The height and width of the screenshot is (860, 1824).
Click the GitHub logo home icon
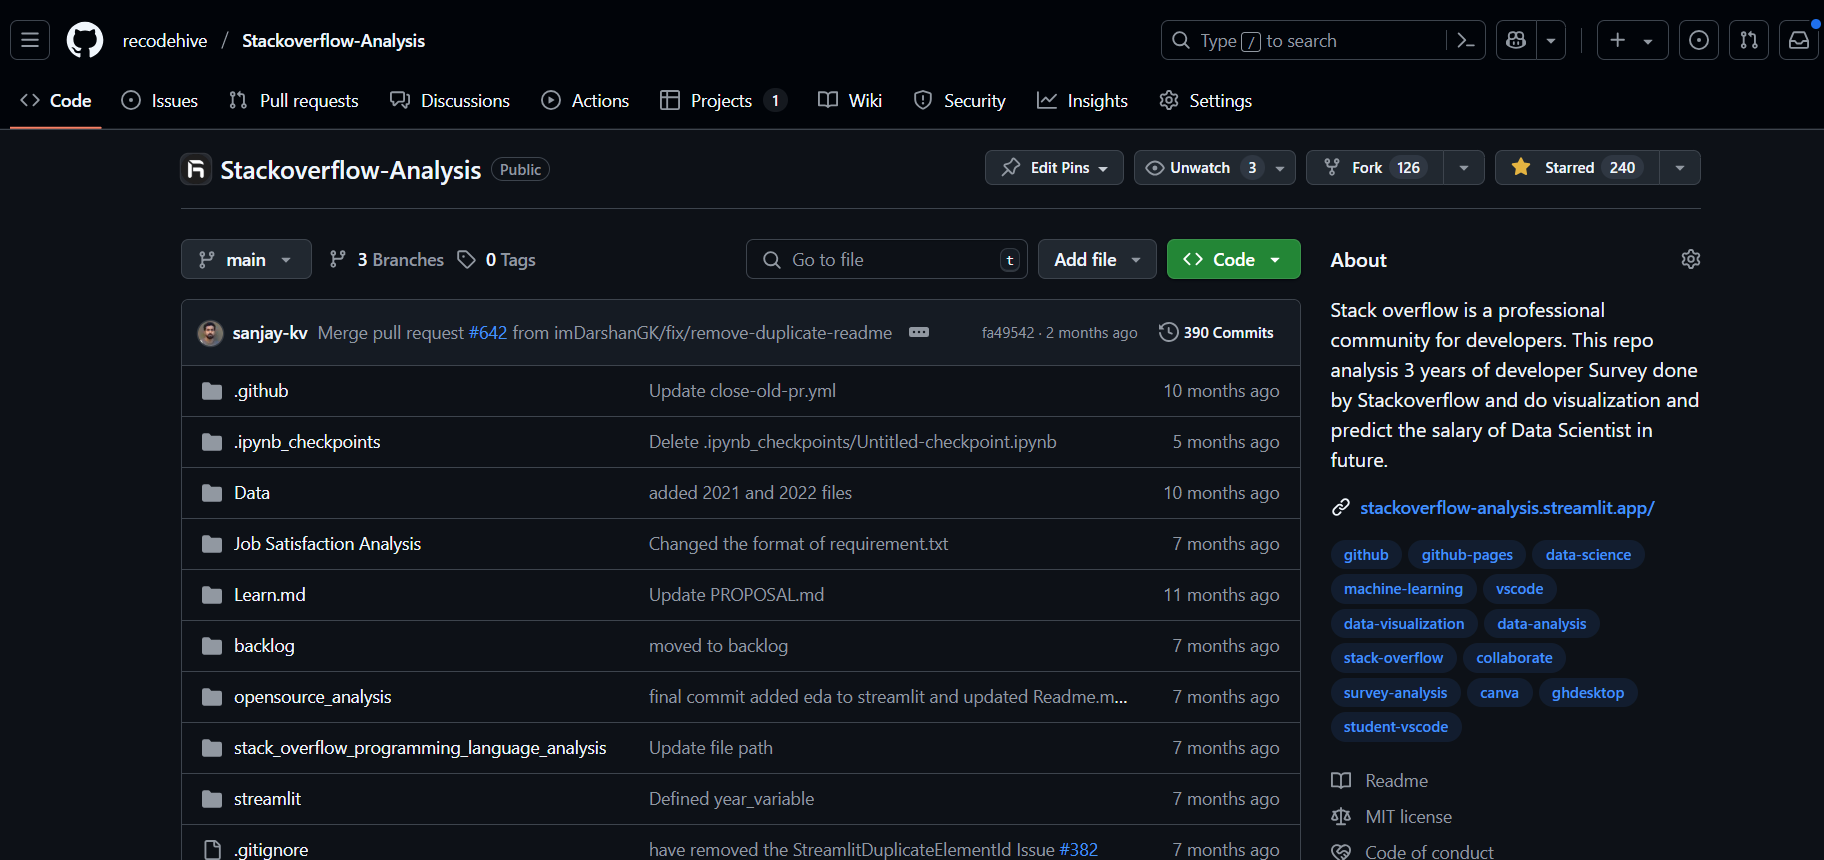85,40
